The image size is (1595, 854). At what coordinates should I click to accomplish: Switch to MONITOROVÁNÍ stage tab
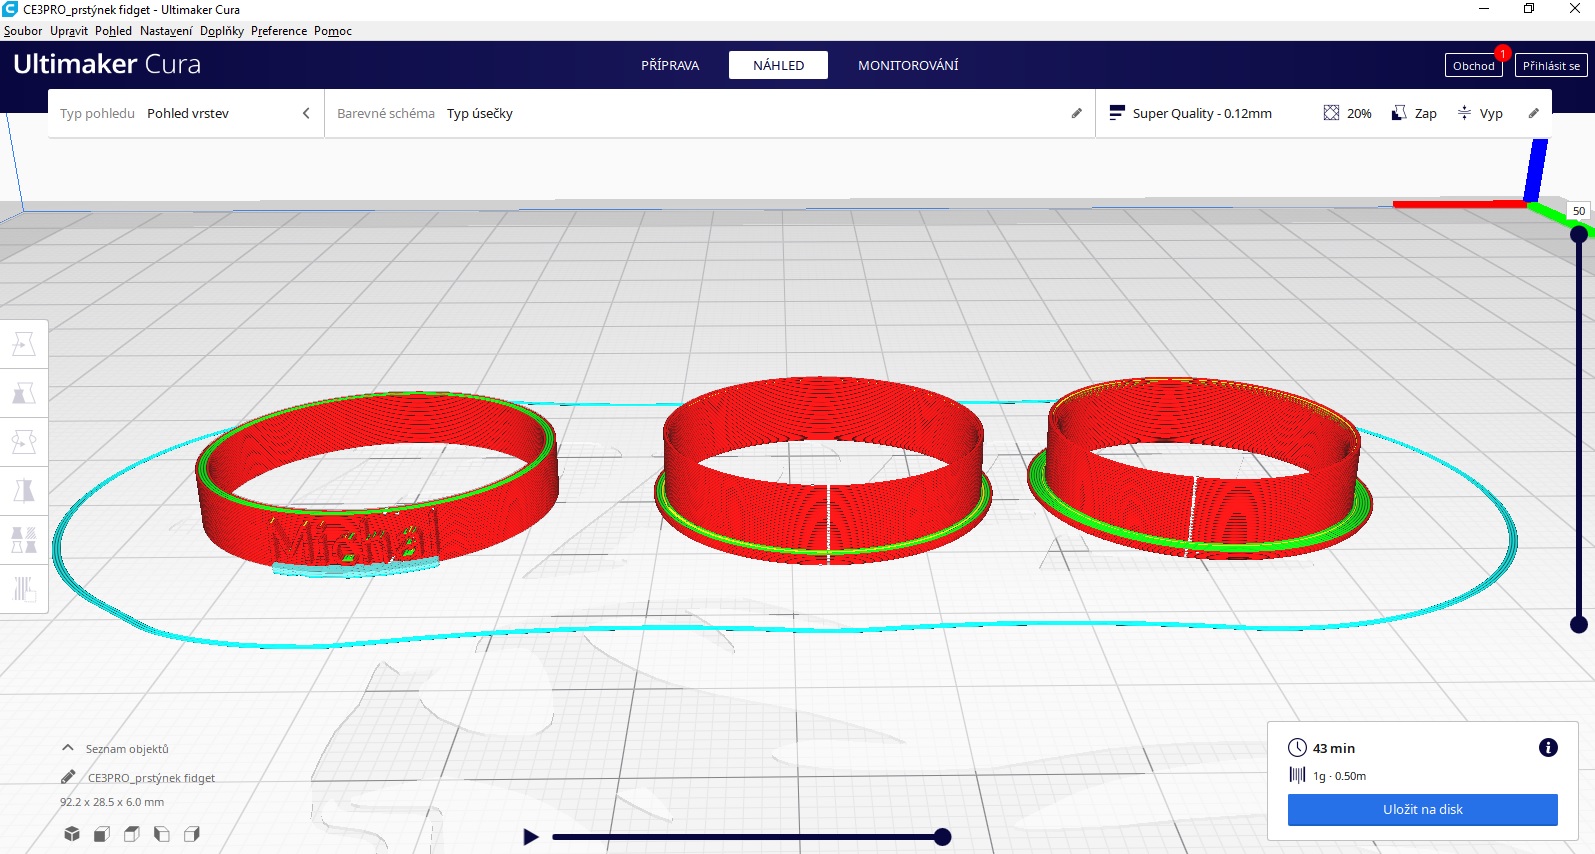tap(908, 65)
